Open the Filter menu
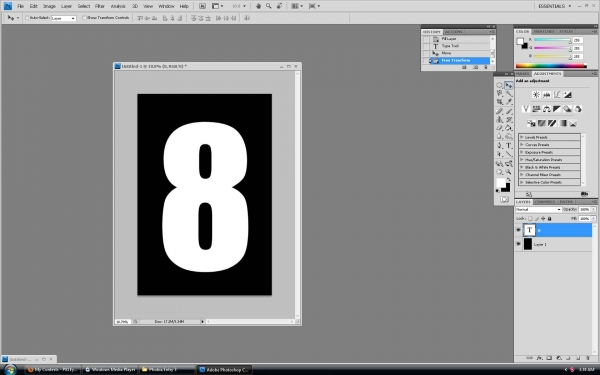 click(x=99, y=6)
